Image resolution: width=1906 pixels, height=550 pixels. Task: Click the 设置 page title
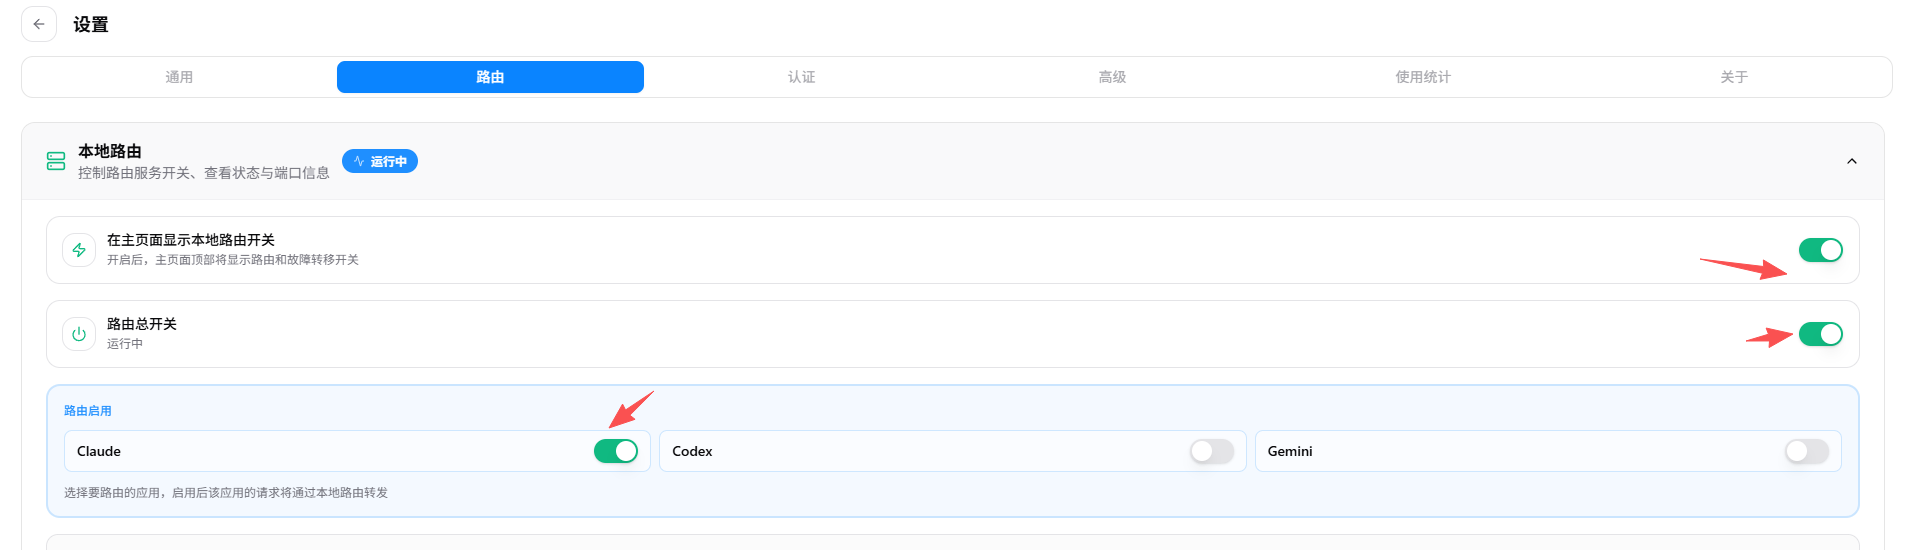[x=91, y=25]
